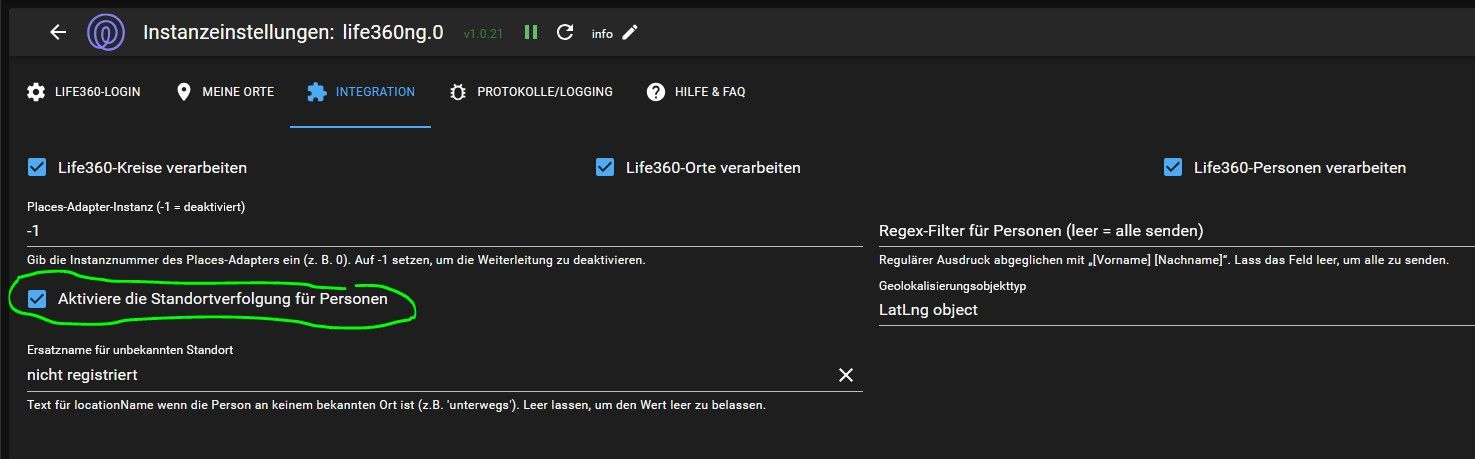The height and width of the screenshot is (459, 1475).
Task: Toggle Life360-Orte verarbeiten checkbox
Action: (x=605, y=167)
